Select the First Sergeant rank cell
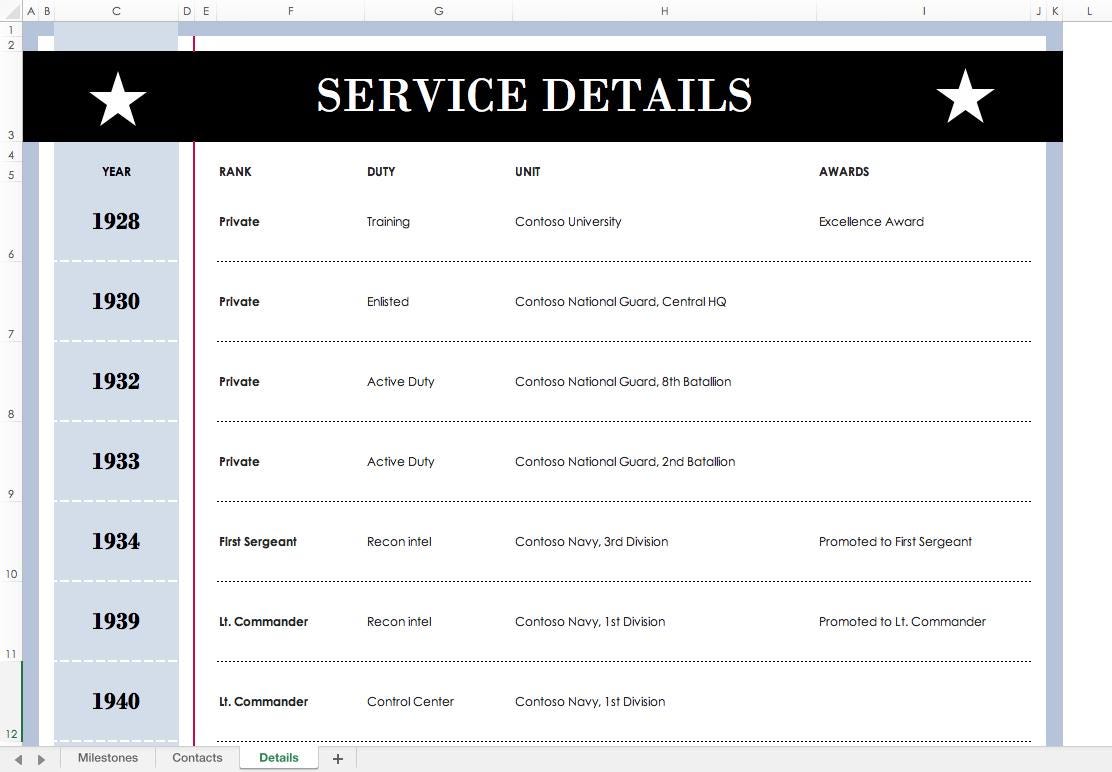1112x772 pixels. (258, 541)
